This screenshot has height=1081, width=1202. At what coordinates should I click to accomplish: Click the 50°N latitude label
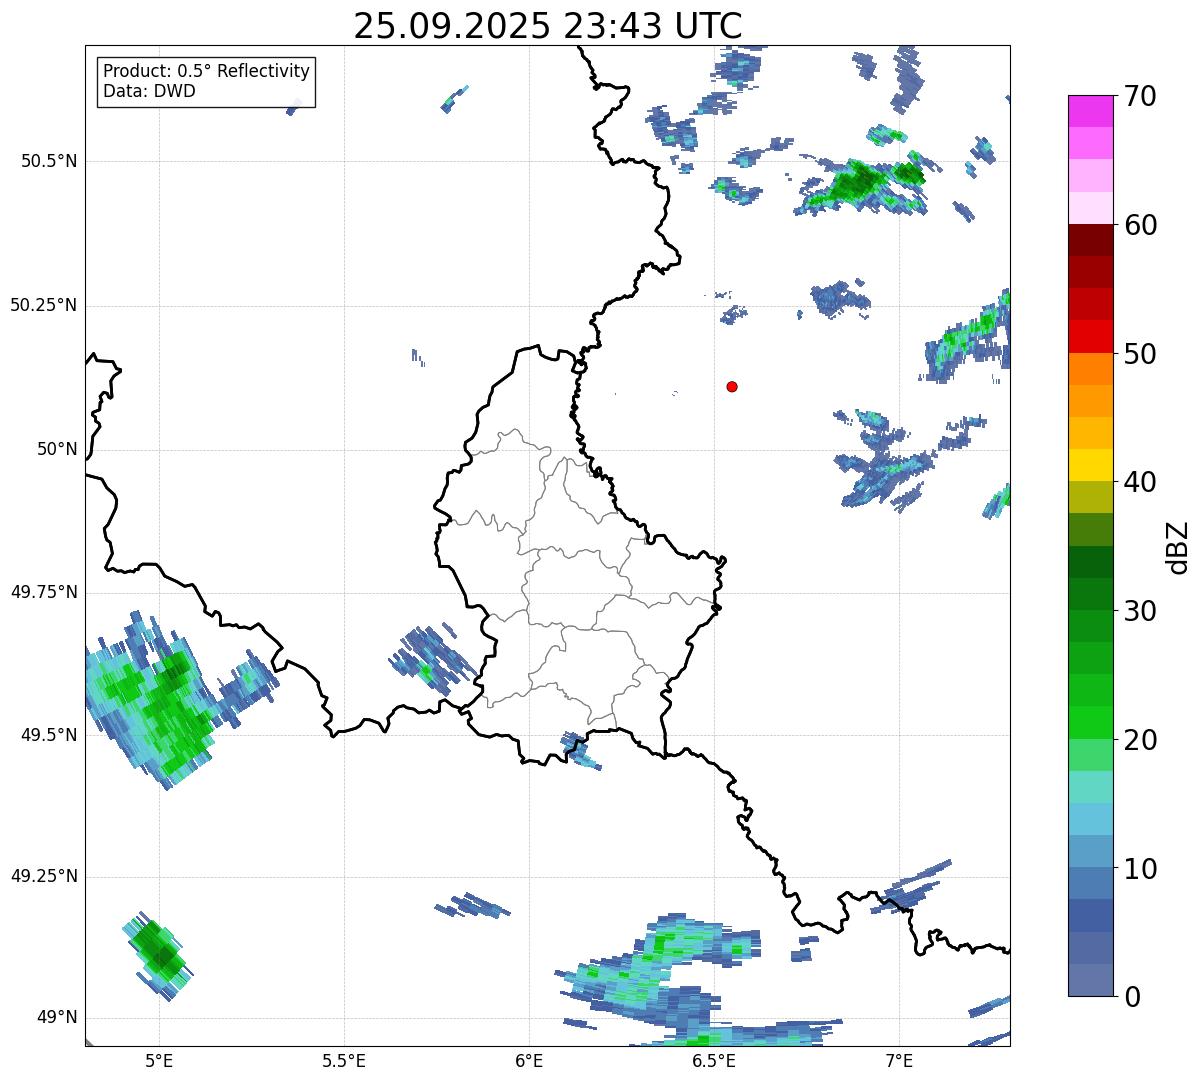(57, 449)
